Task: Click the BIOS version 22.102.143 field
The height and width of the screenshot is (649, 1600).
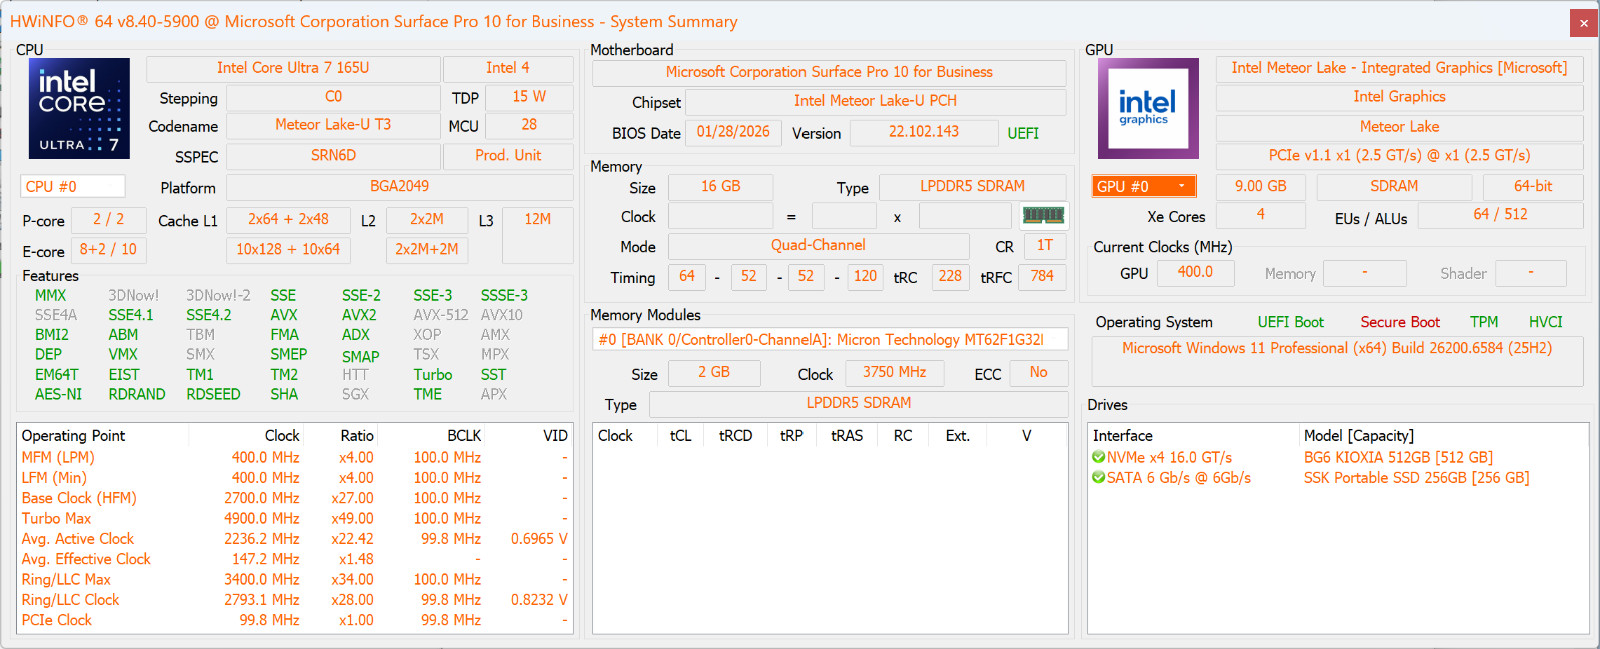Action: tap(924, 132)
